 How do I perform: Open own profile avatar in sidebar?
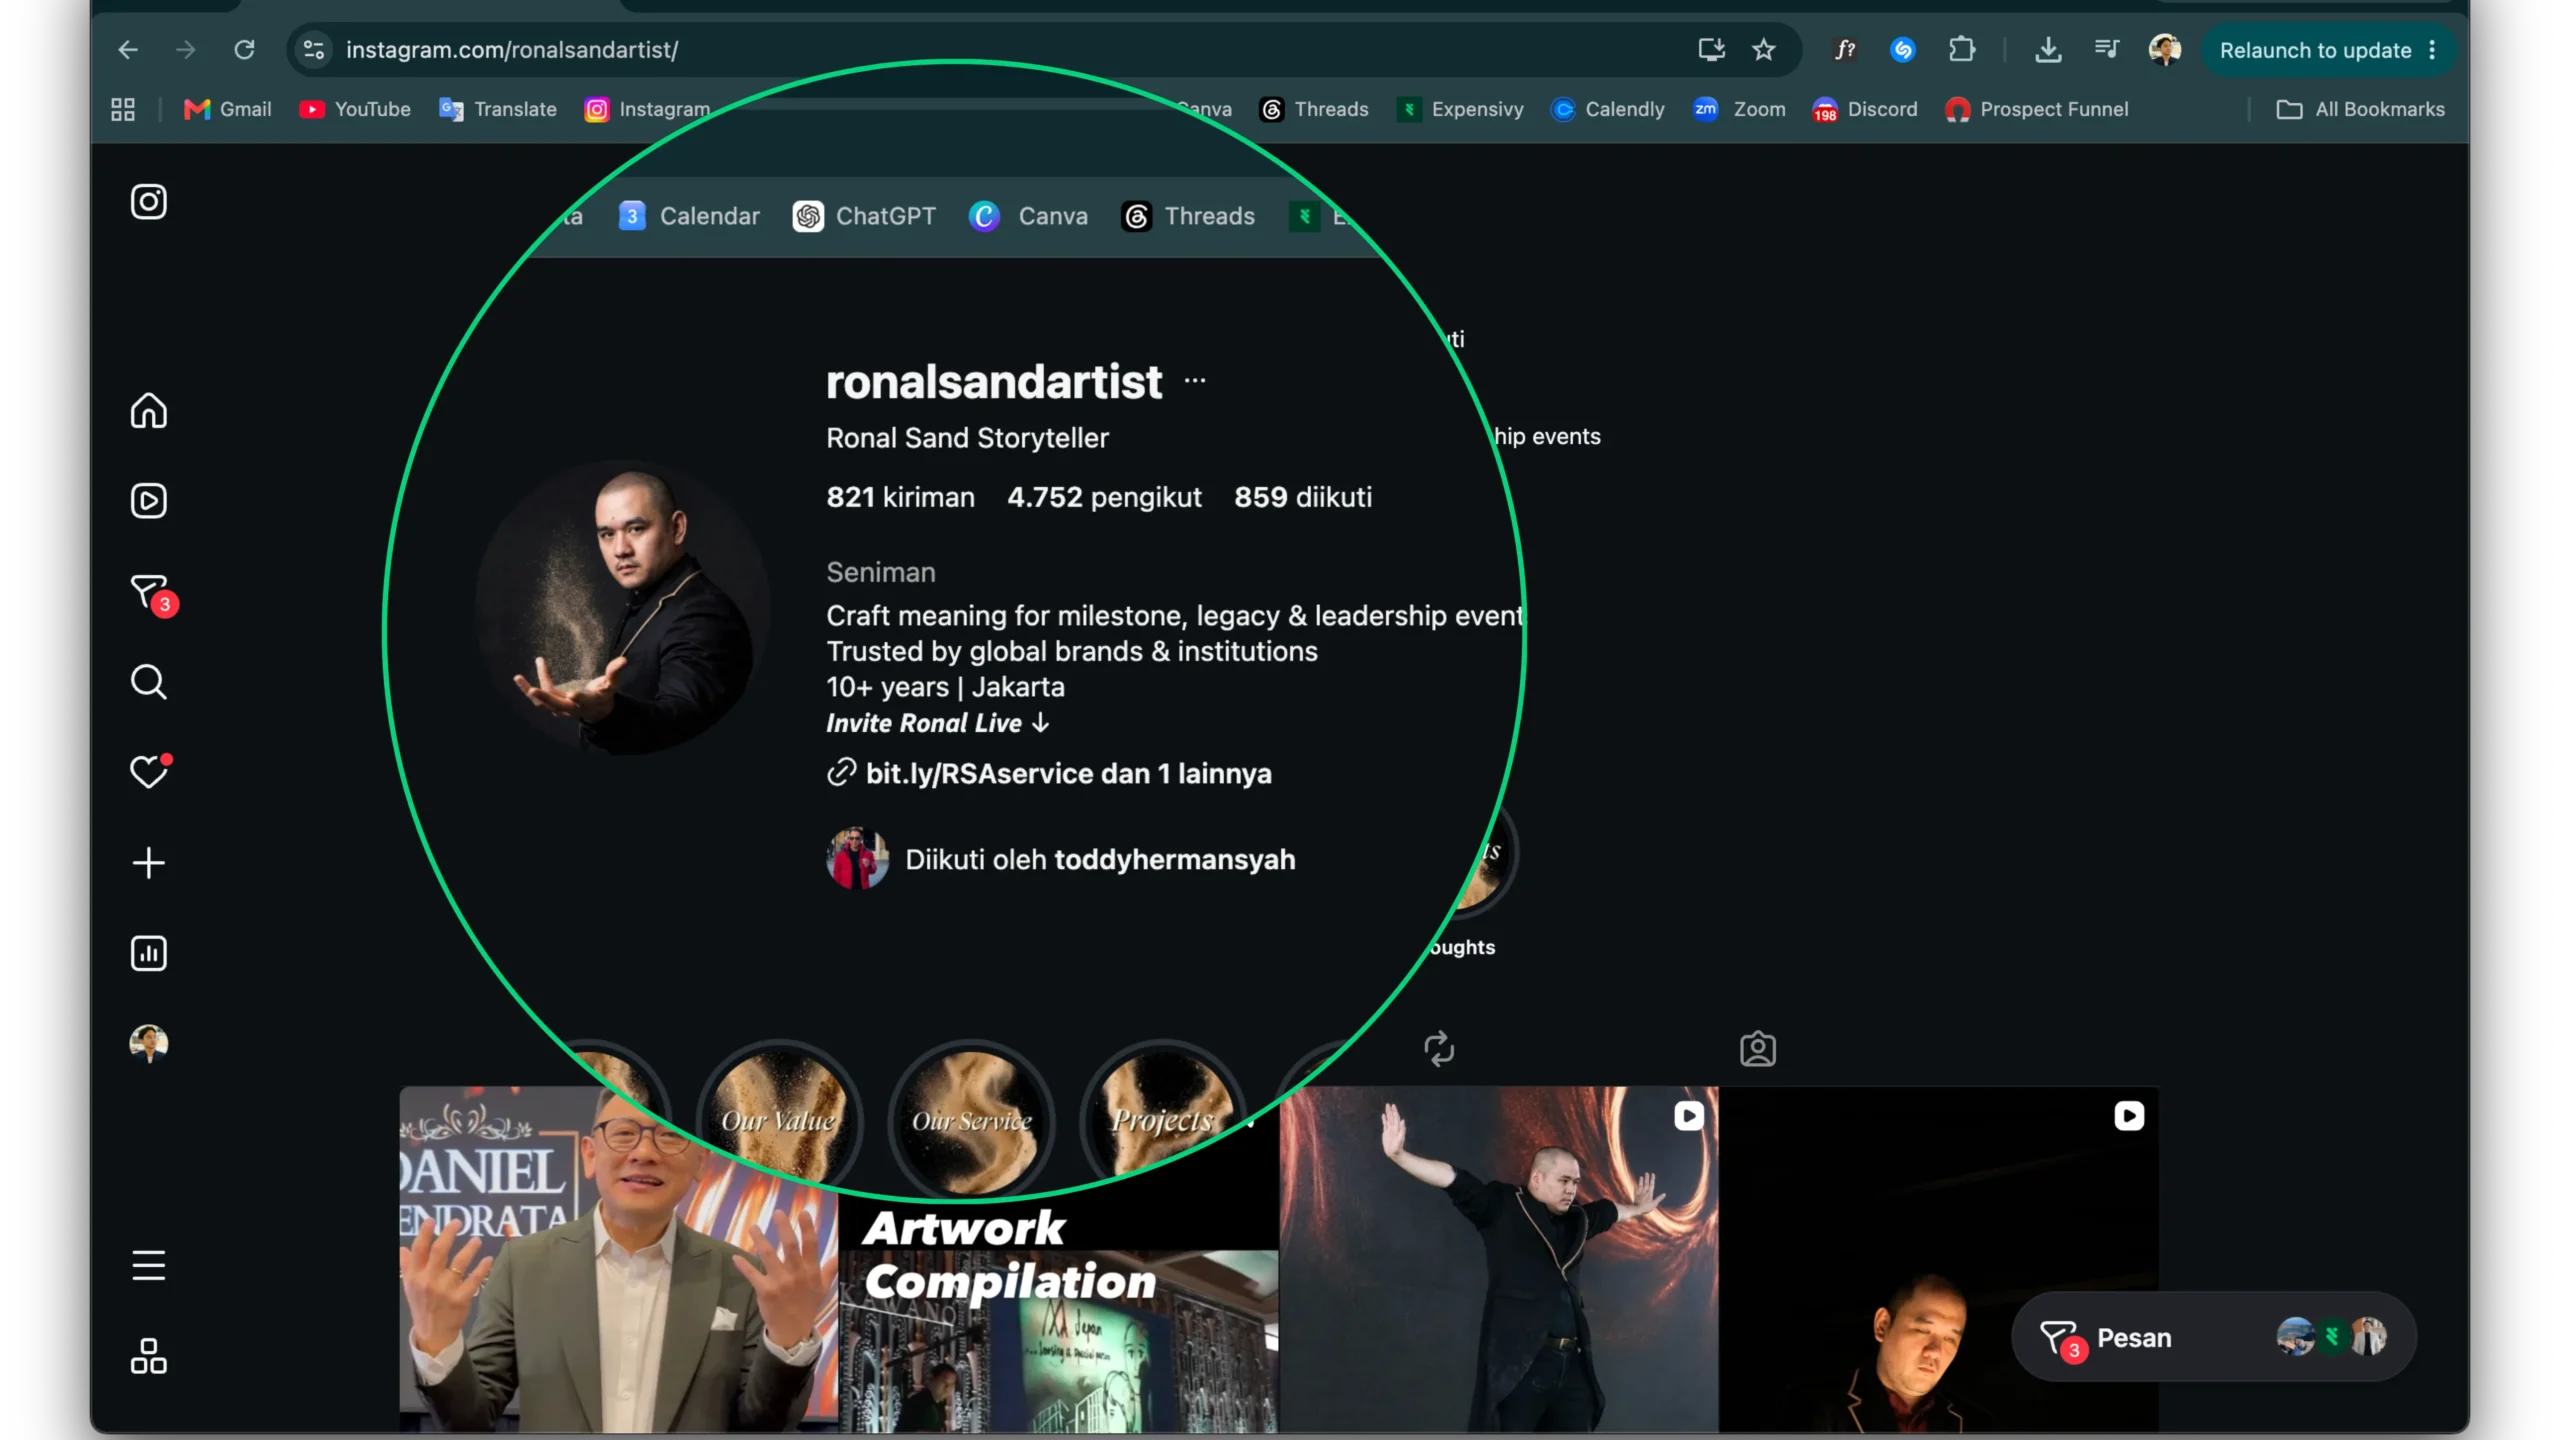[149, 1043]
